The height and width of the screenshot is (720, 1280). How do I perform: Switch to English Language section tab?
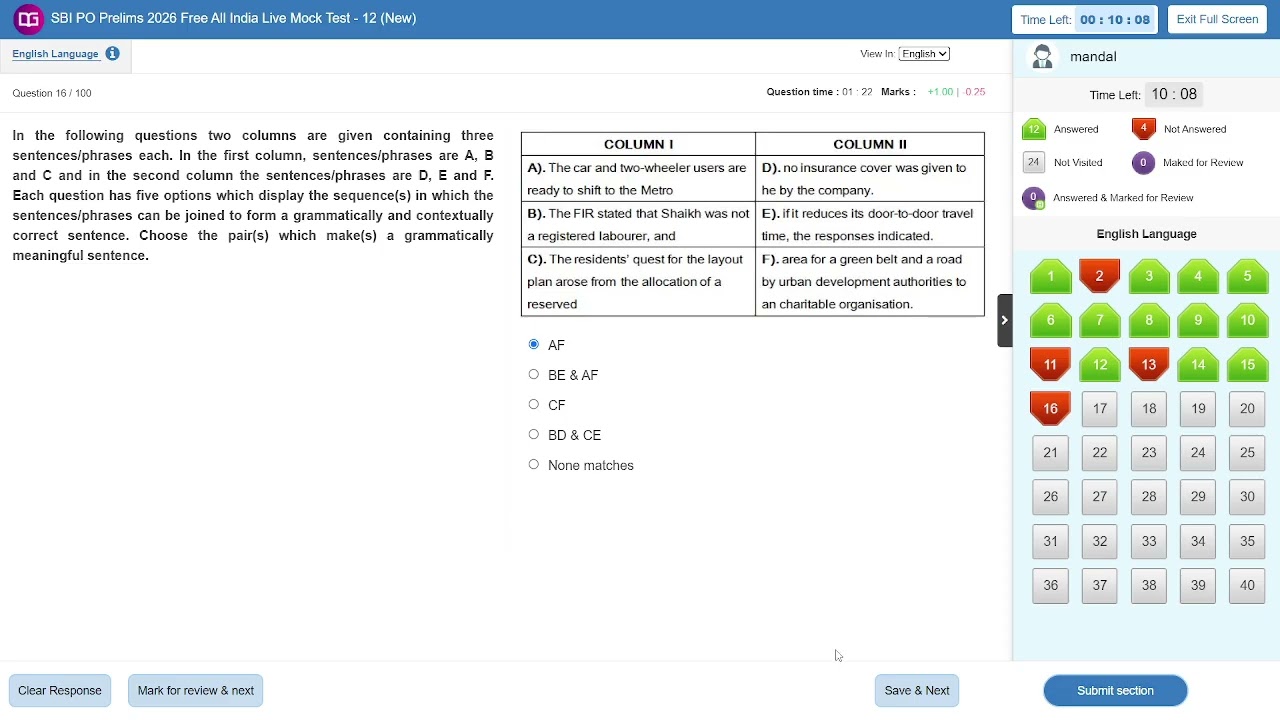(55, 54)
